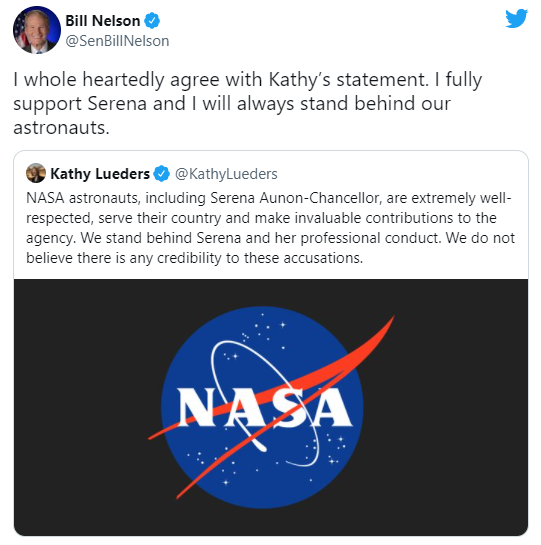This screenshot has width=541, height=545.
Task: Open Bill Nelson's tweet text
Action: [x=248, y=103]
